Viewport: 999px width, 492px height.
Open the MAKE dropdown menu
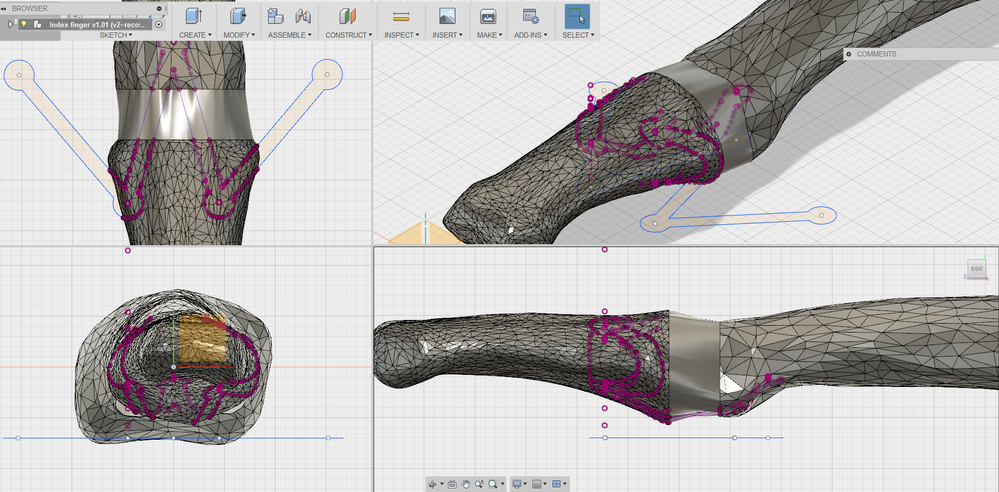click(x=489, y=35)
